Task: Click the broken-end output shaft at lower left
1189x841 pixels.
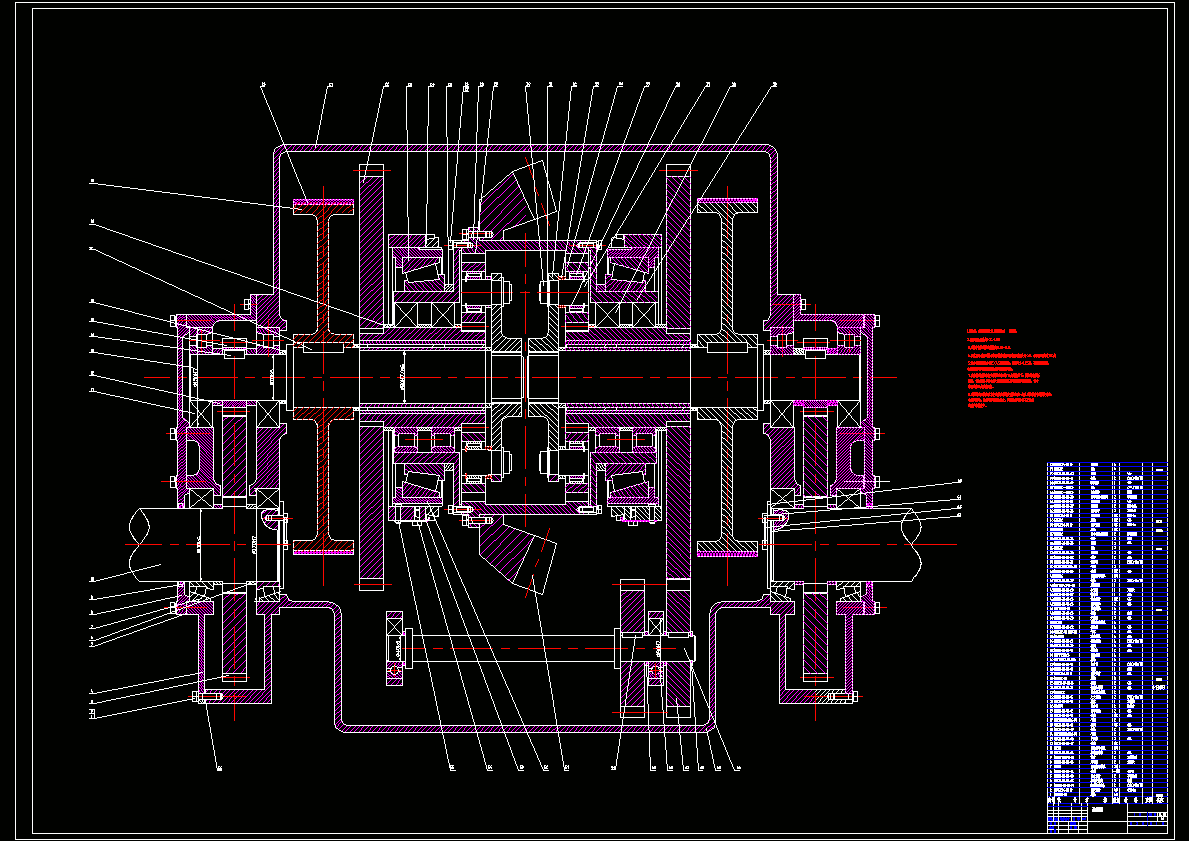Action: (203, 544)
